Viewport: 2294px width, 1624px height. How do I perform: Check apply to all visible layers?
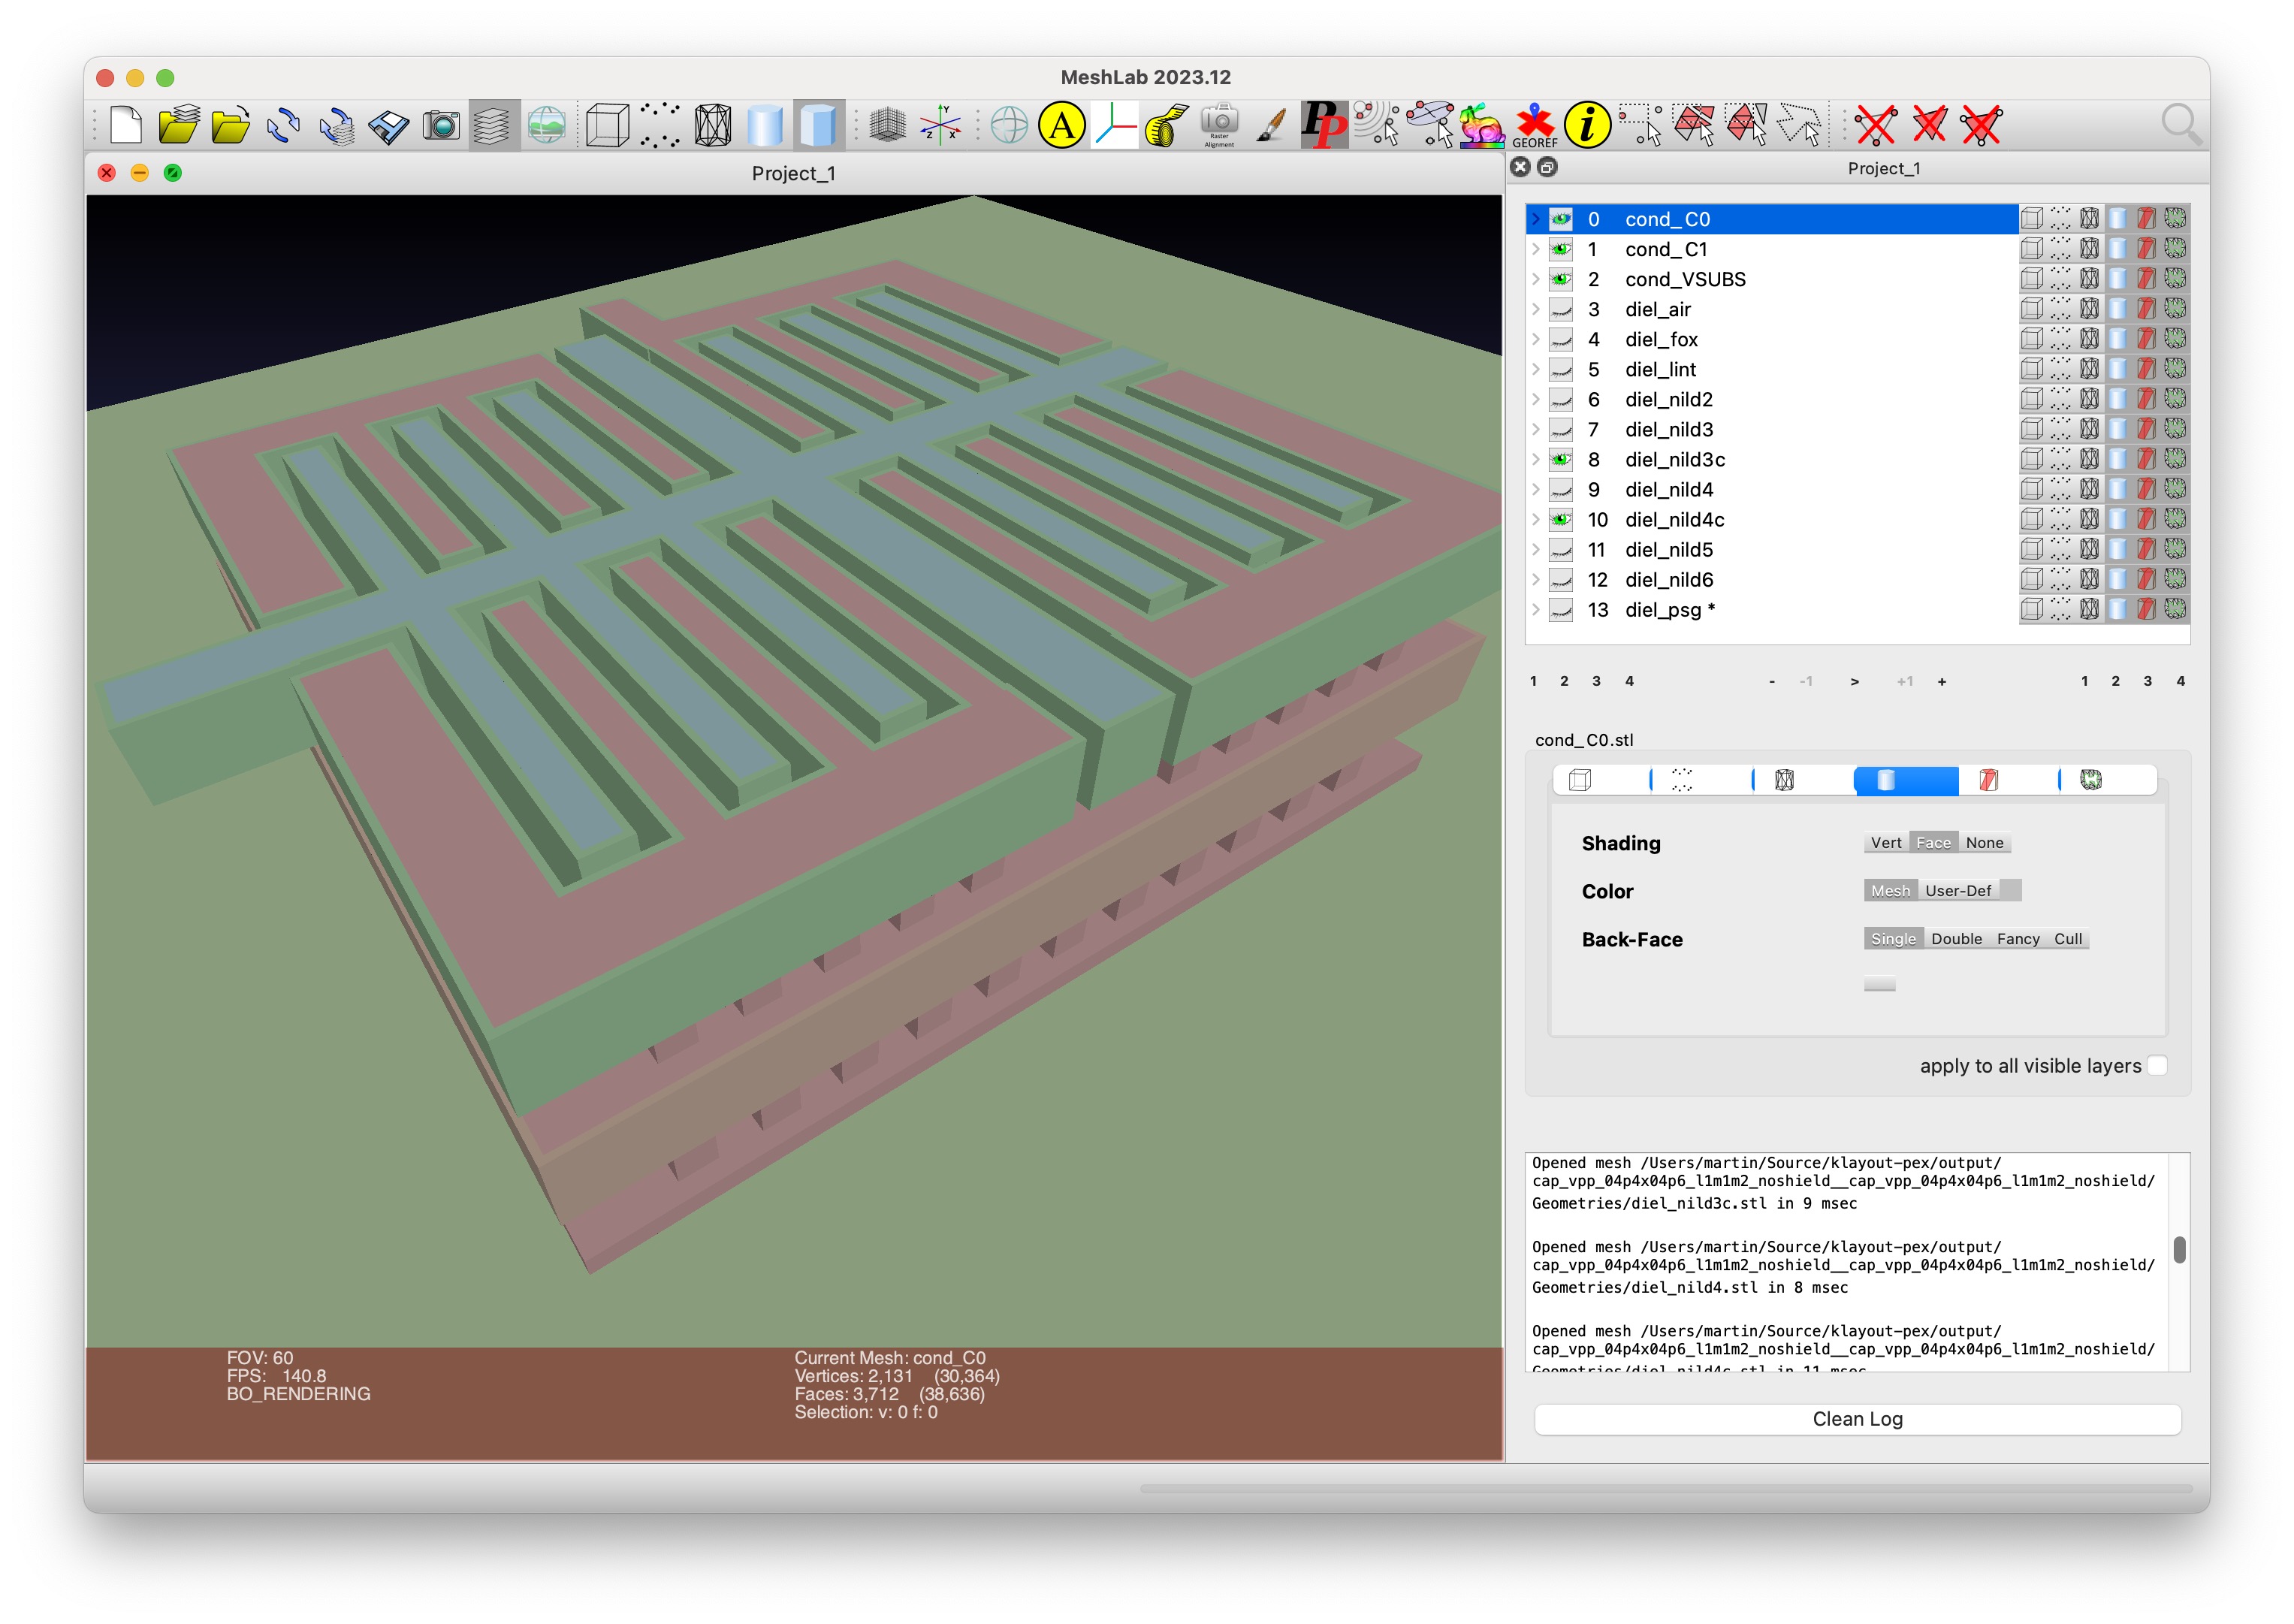pos(2157,1065)
